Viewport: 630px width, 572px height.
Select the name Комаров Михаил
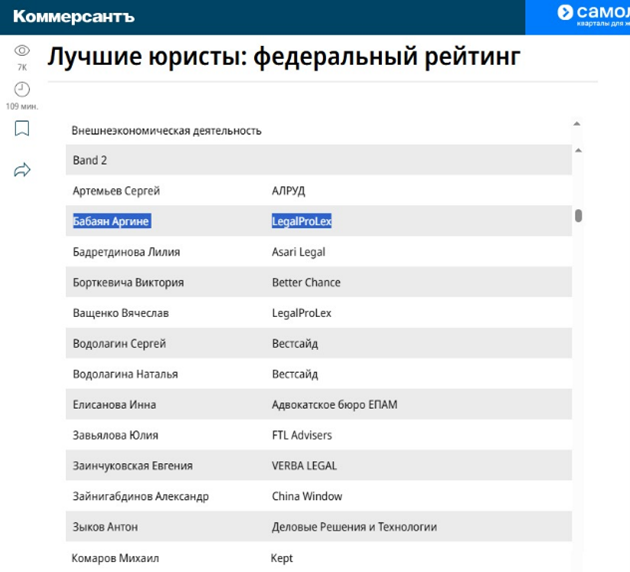pos(115,558)
